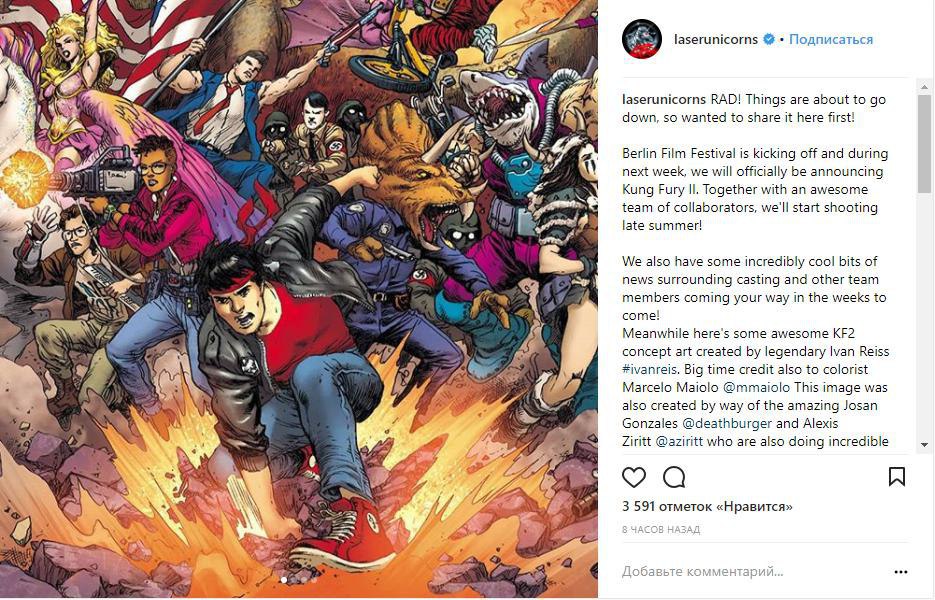Like the post with the heart icon
Image resolution: width=935 pixels, height=600 pixels.
634,477
